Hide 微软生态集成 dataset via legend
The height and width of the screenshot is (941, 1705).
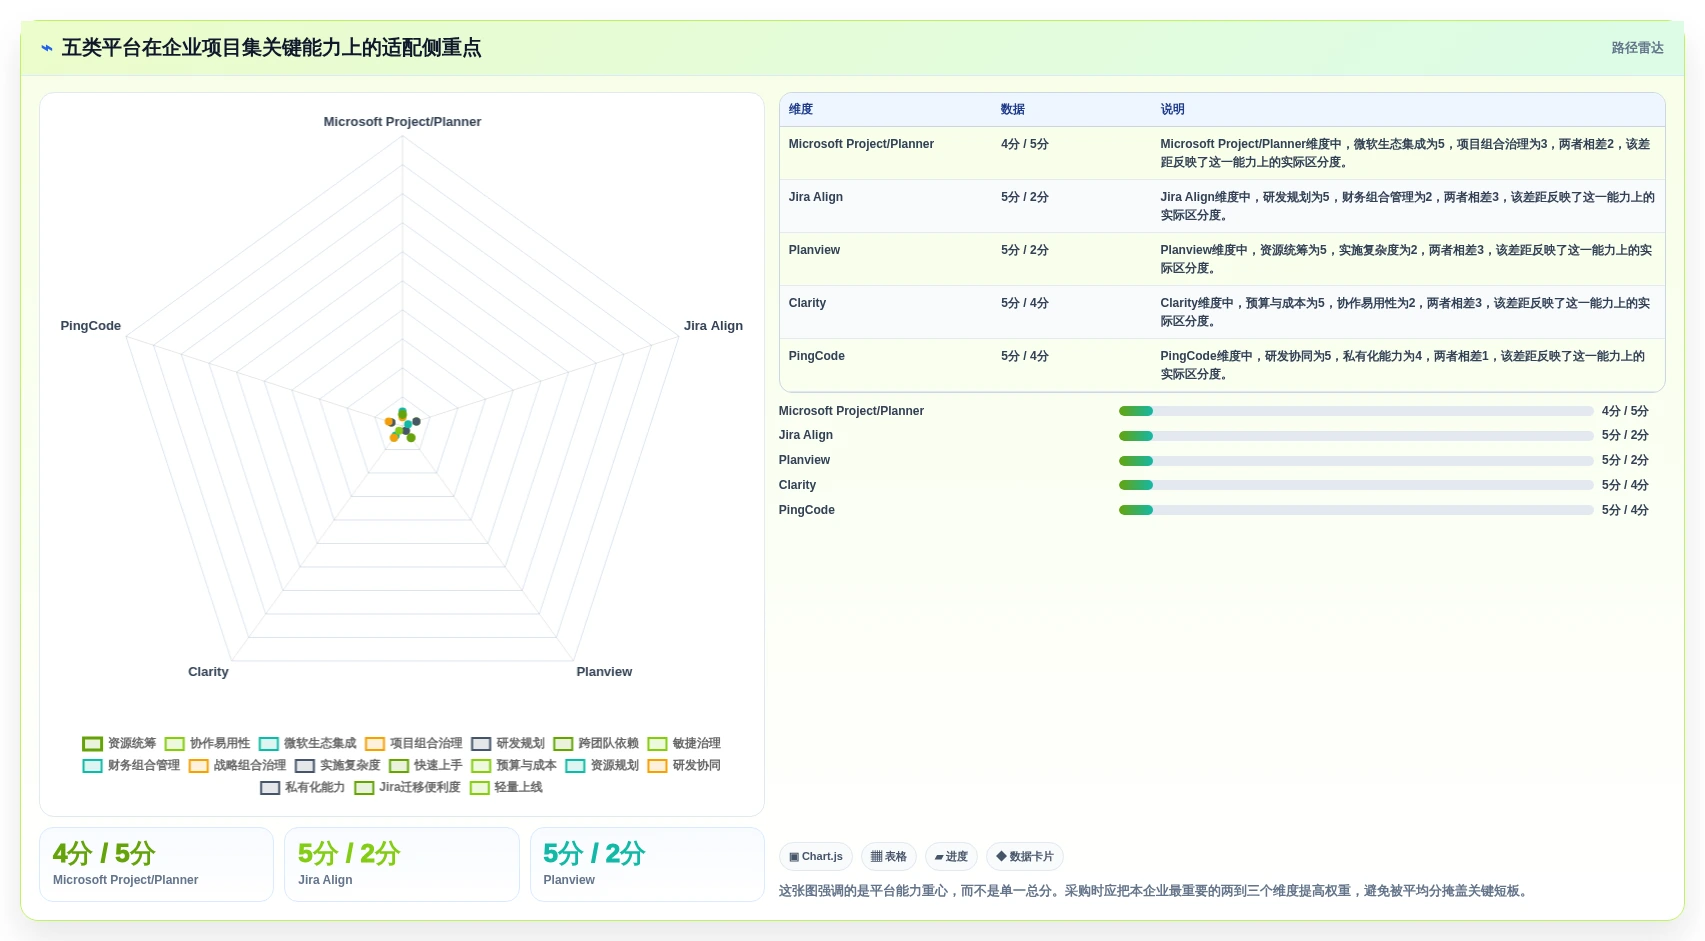point(307,743)
